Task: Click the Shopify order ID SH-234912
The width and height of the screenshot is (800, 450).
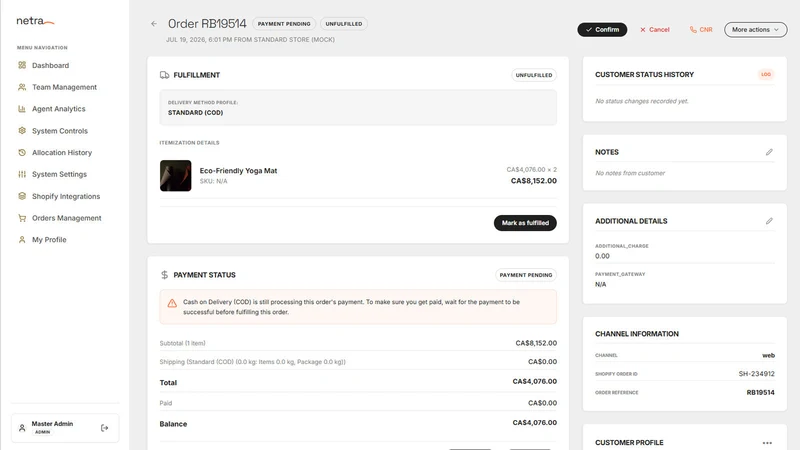Action: coord(756,374)
